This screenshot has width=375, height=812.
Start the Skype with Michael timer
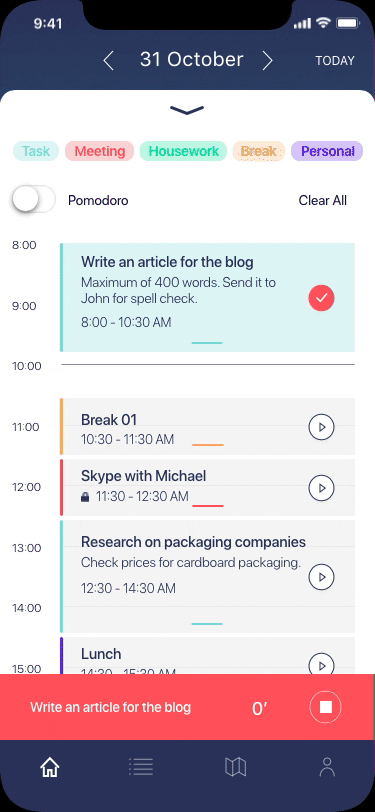pos(321,488)
